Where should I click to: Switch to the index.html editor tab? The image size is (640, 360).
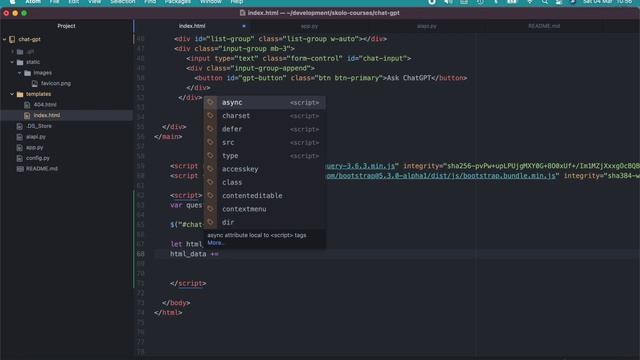point(192,26)
